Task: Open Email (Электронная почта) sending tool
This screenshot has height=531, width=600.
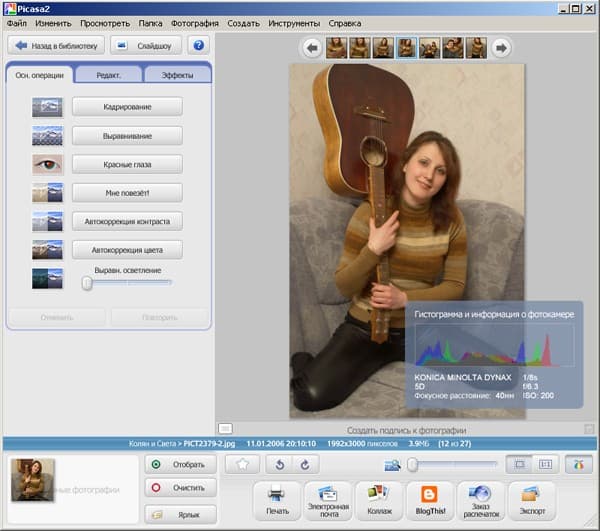Action: tap(327, 499)
